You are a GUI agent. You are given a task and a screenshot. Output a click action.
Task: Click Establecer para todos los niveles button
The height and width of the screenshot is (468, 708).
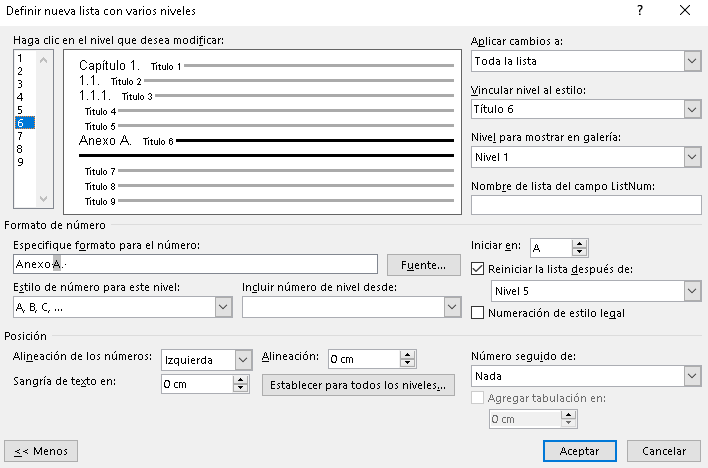pyautogui.click(x=358, y=385)
